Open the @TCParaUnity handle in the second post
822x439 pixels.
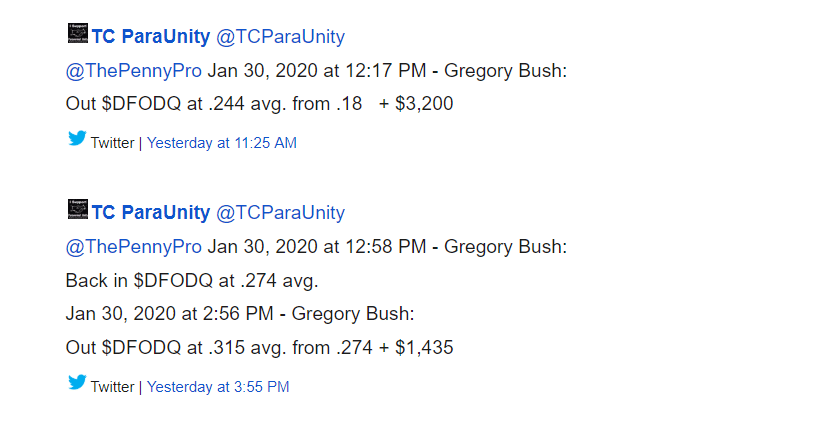click(x=280, y=212)
